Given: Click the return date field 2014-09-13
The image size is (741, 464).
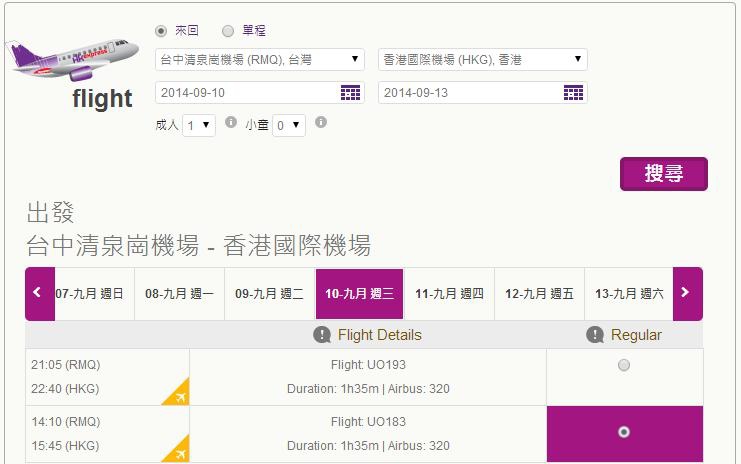Looking at the screenshot, I should (483, 93).
